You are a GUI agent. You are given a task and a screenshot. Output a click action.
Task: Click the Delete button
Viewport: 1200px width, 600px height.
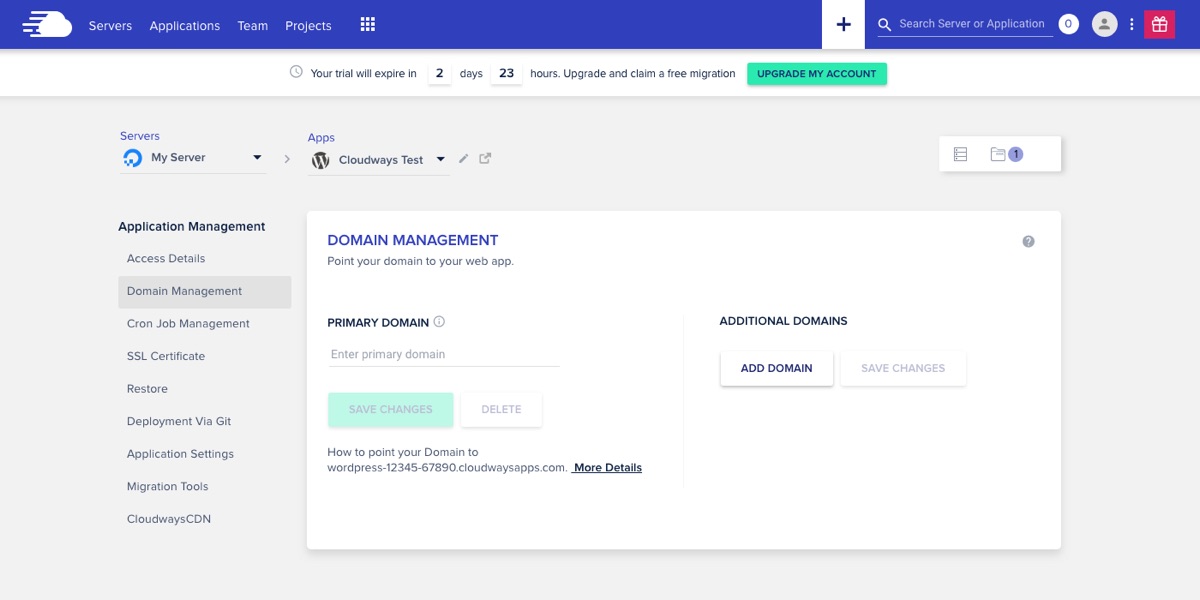click(501, 409)
